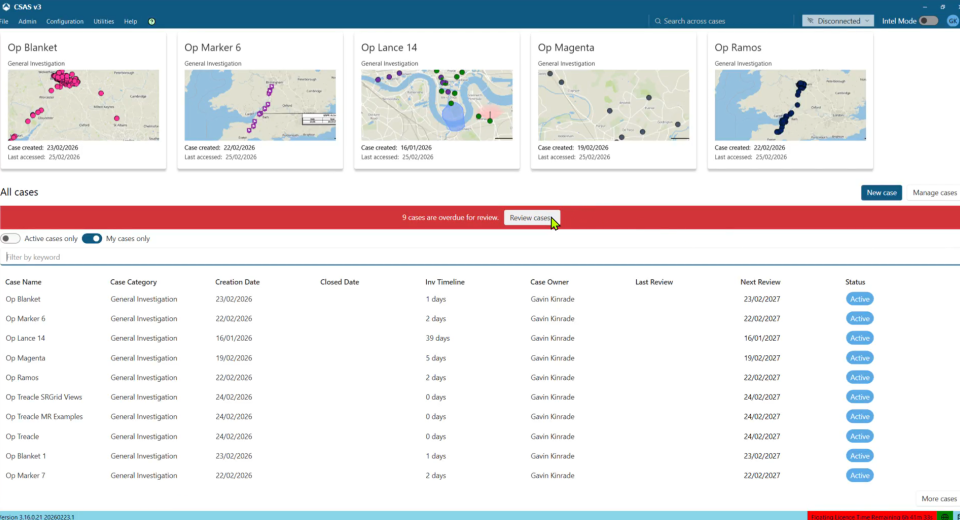The image size is (960, 520).
Task: Click the GK user avatar icon
Action: tap(952, 21)
